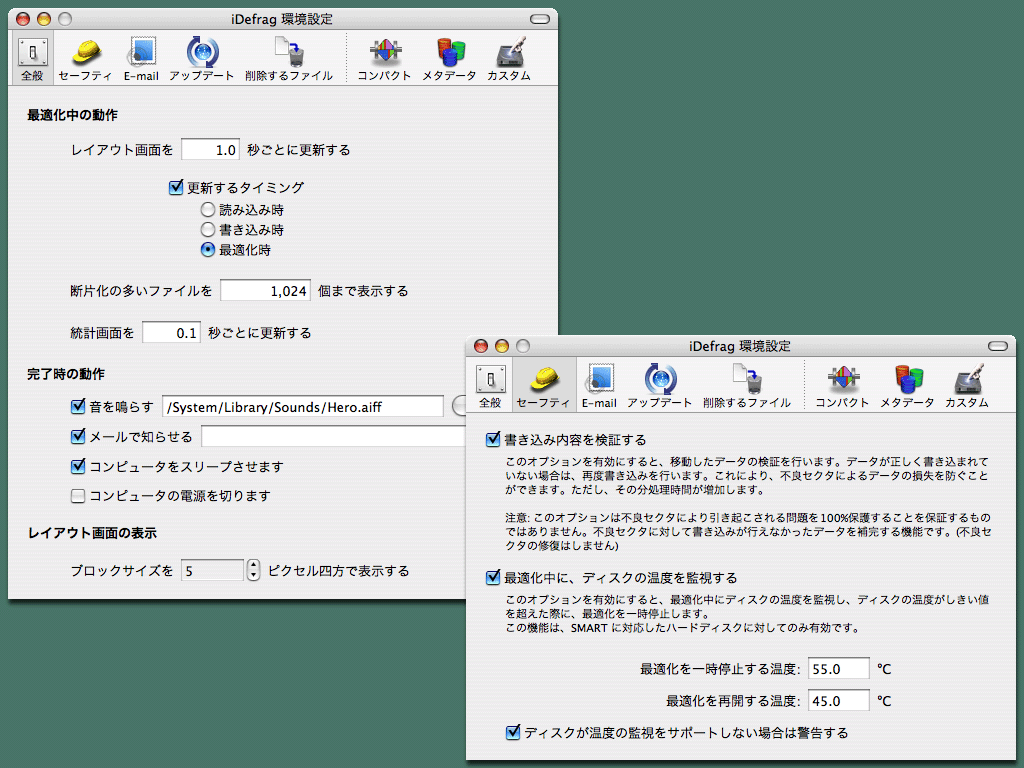Open アップデート pane in back window toolbar
This screenshot has width=1024, height=768.
[201, 59]
